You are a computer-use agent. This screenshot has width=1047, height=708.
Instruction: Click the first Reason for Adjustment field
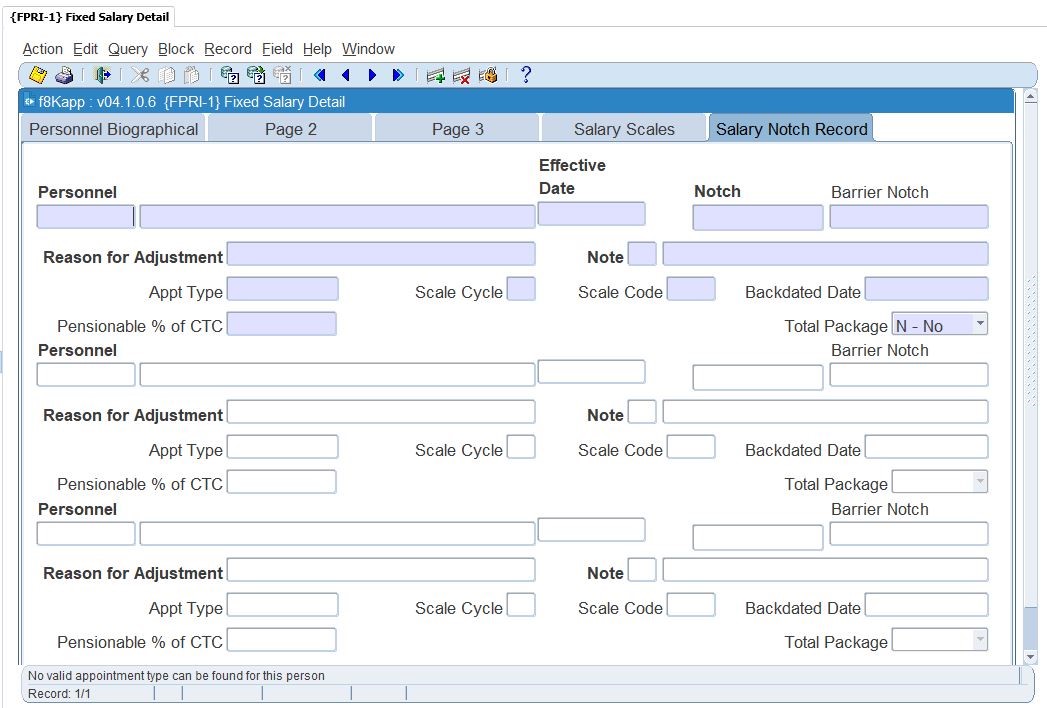point(380,254)
